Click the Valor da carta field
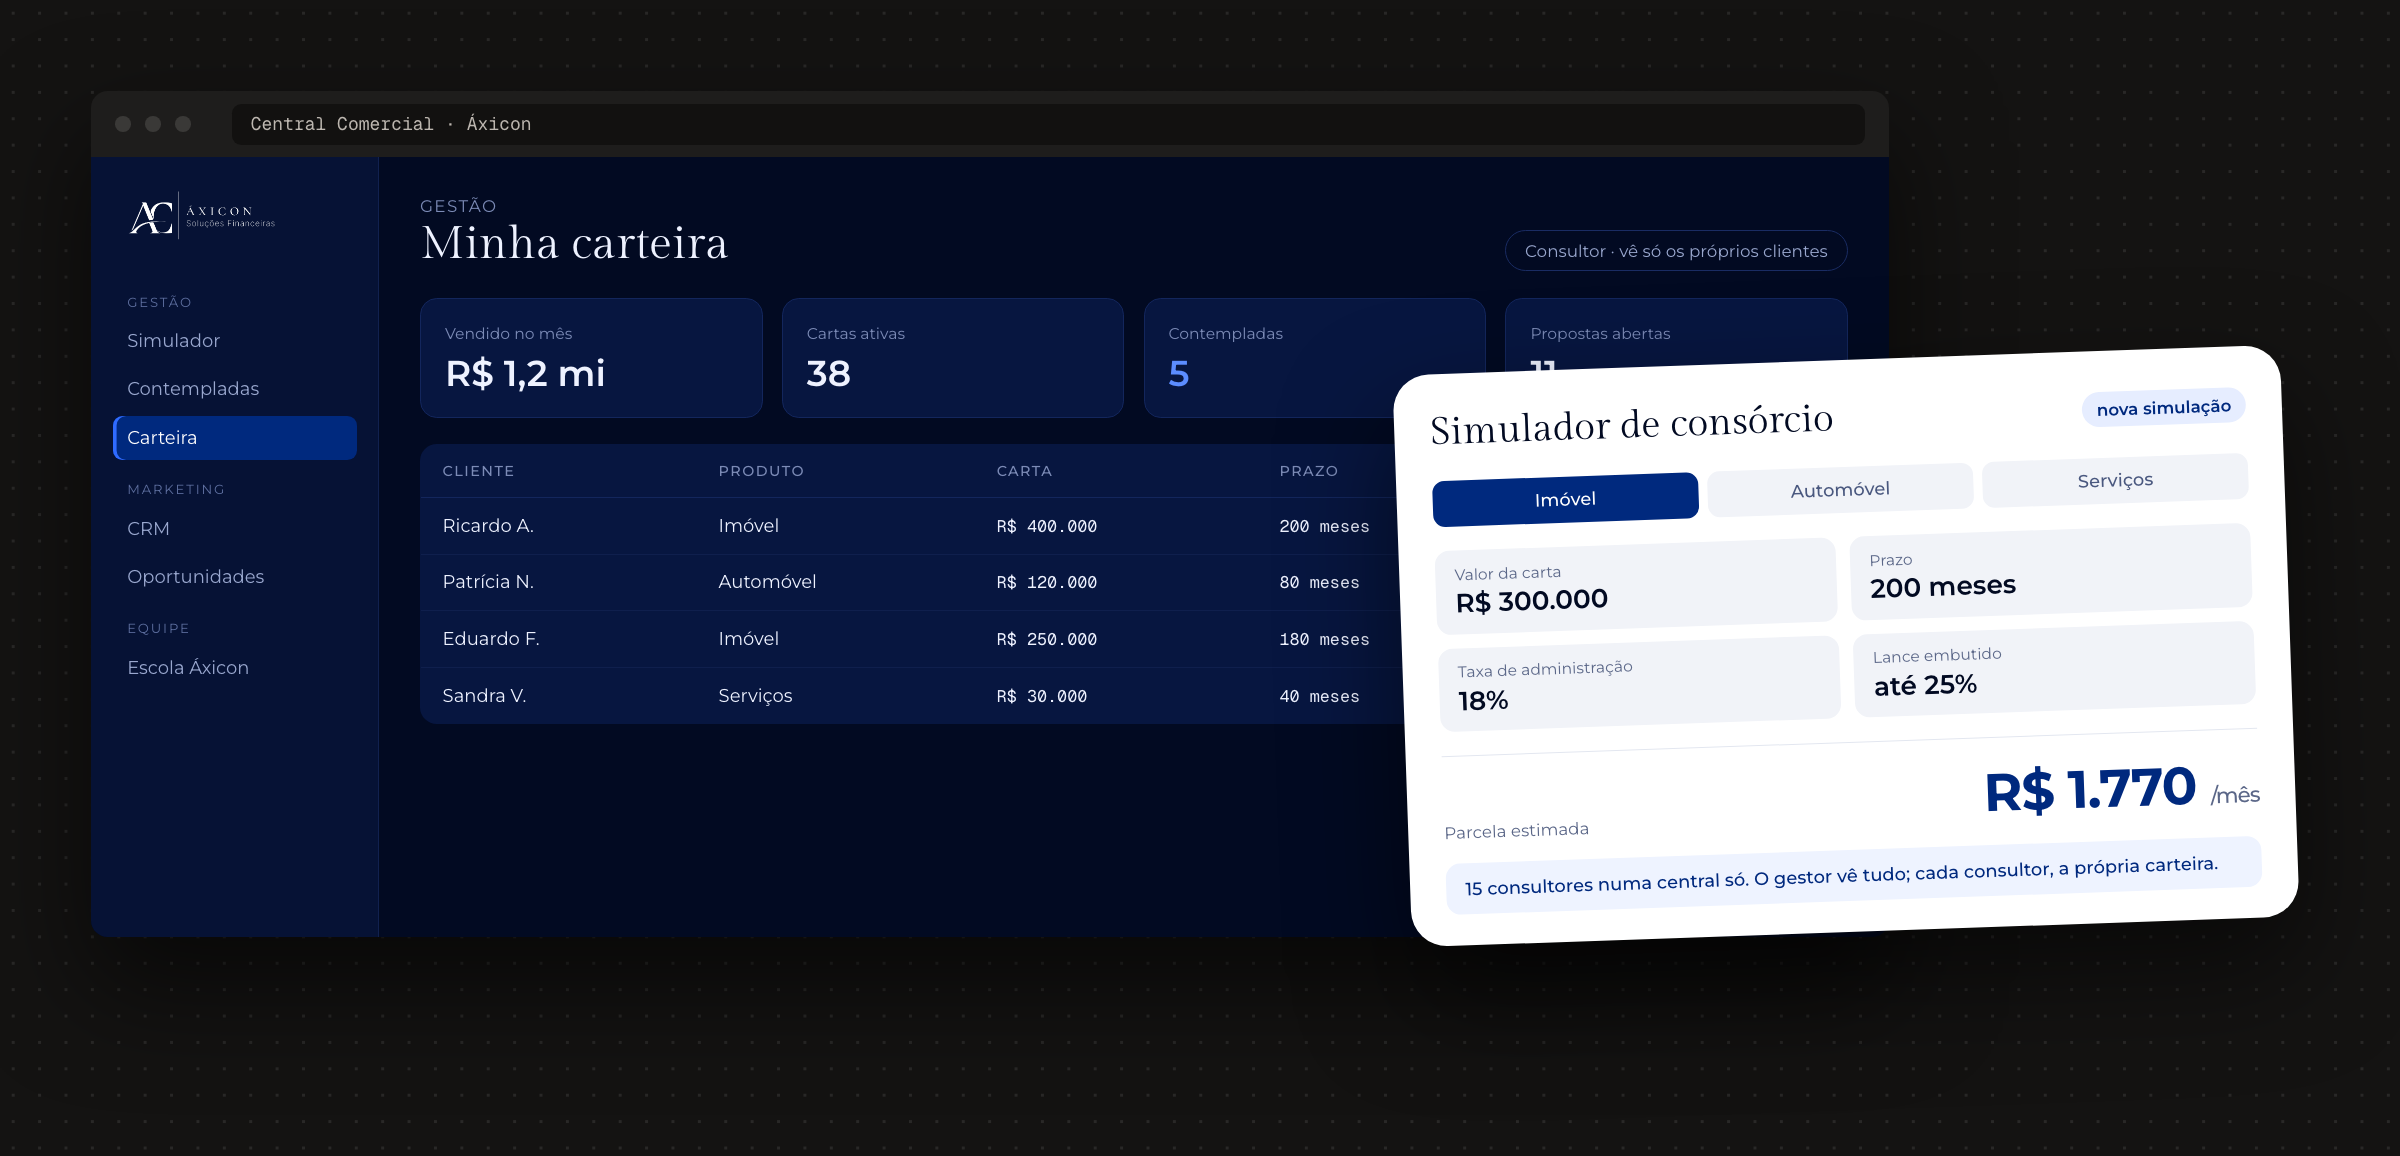 click(1636, 587)
